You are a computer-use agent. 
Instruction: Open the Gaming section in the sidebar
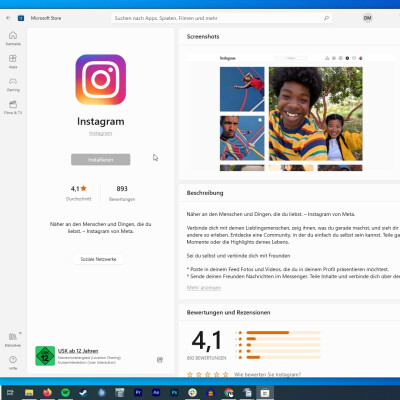click(x=13, y=84)
